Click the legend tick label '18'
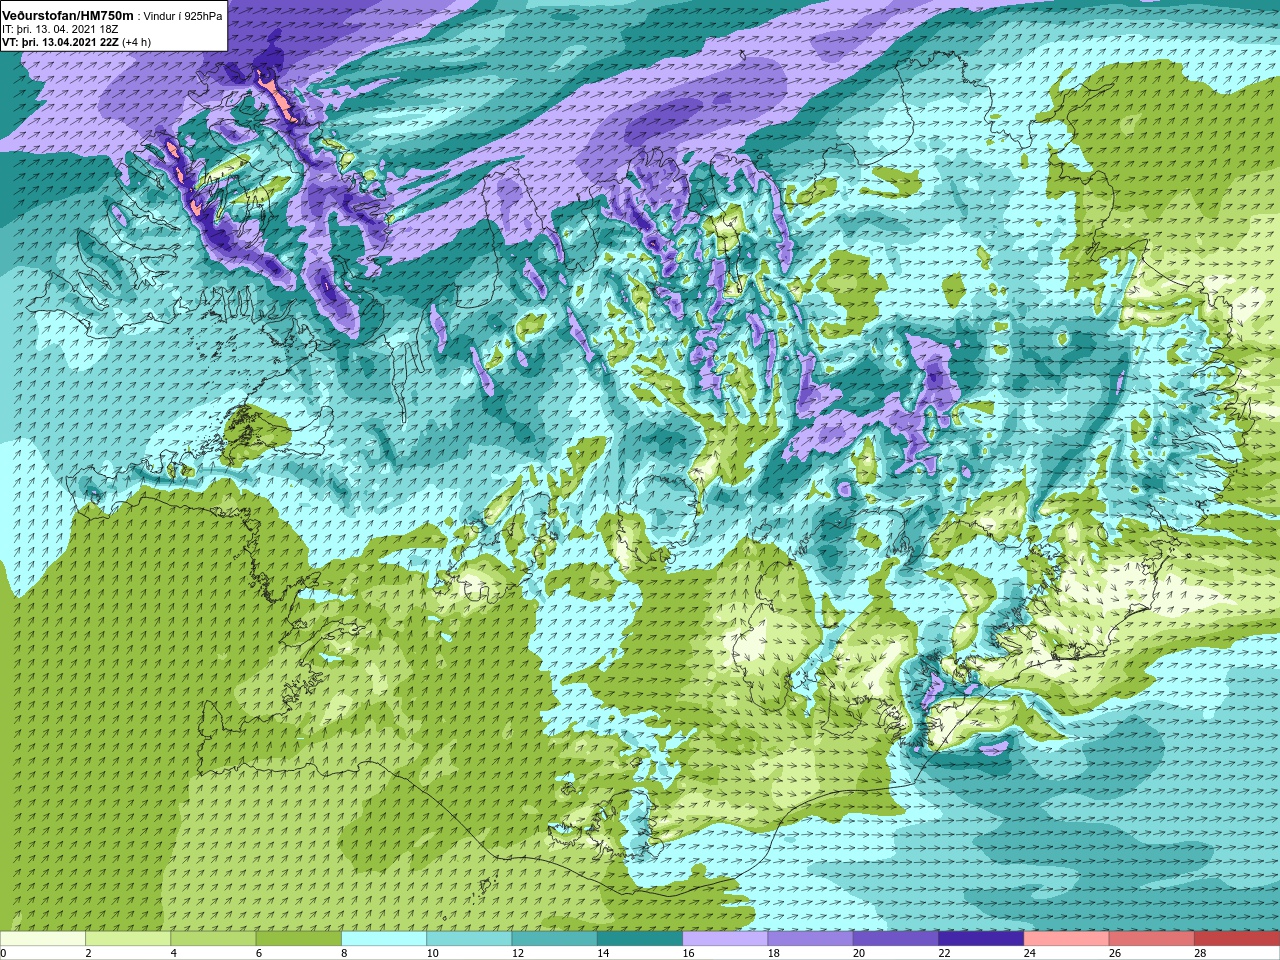Image resolution: width=1280 pixels, height=960 pixels. coord(774,953)
